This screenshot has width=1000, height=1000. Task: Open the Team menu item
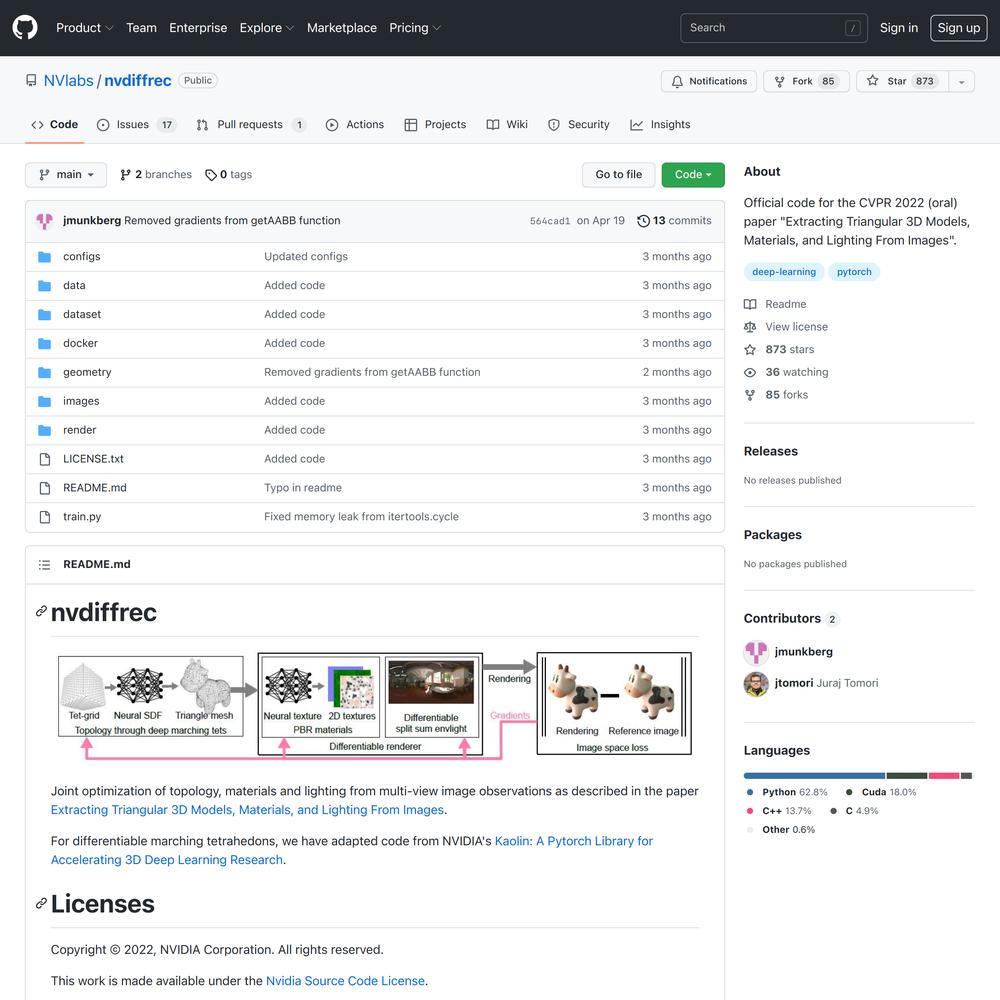coord(141,27)
